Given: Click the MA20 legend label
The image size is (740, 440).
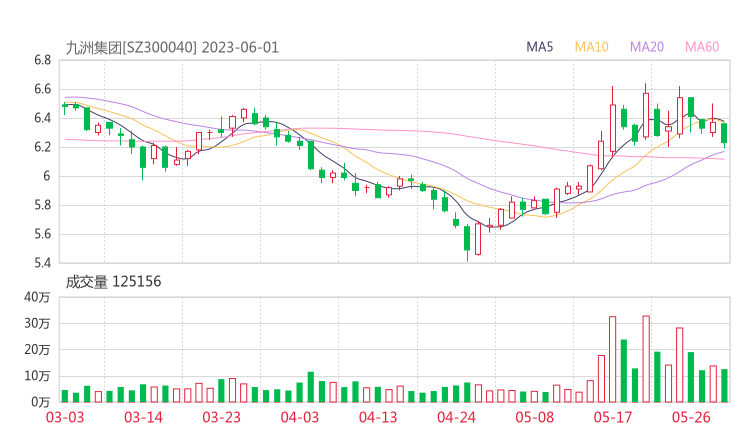Looking at the screenshot, I should tap(647, 47).
